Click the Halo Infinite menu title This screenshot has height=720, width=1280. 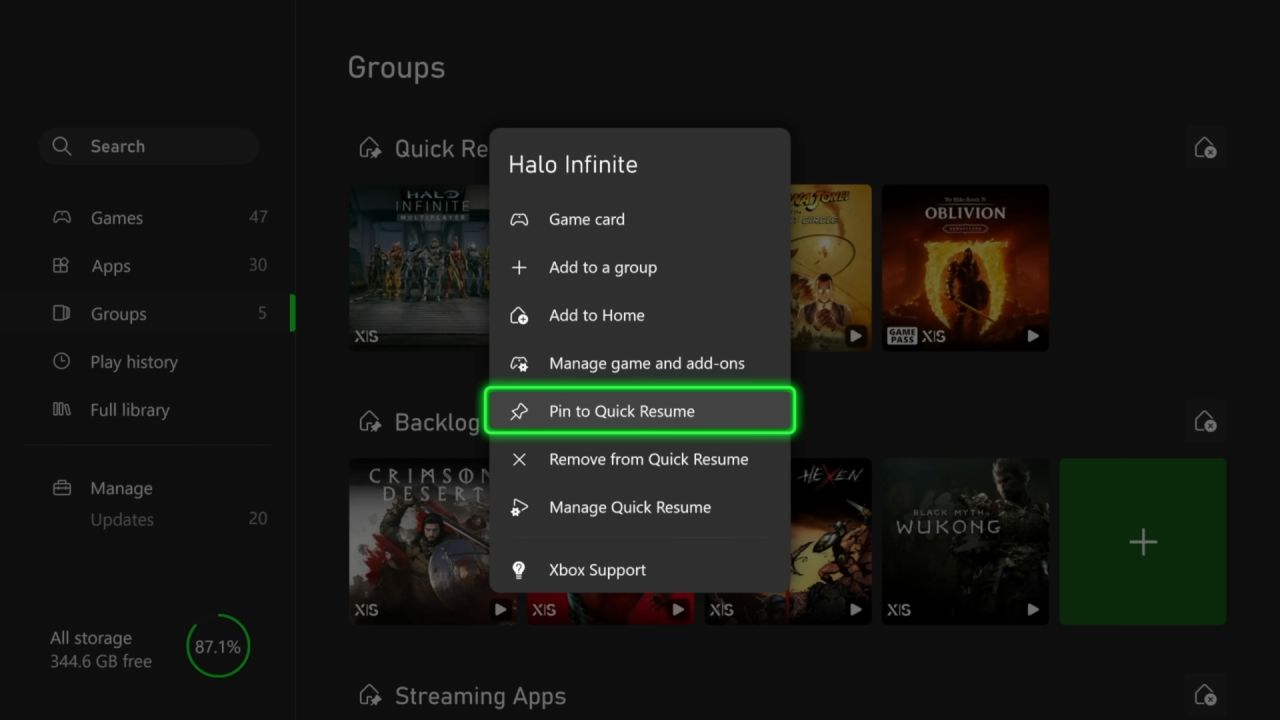point(573,165)
